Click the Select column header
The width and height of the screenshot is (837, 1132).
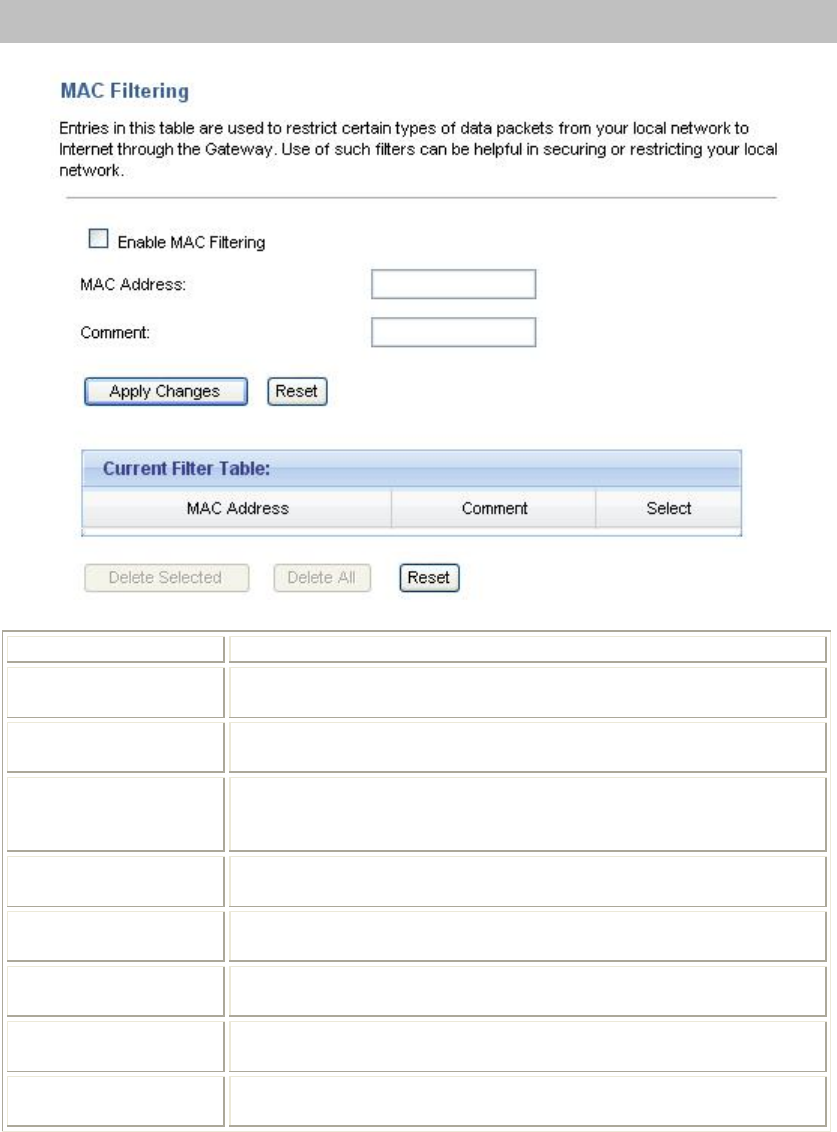click(668, 508)
